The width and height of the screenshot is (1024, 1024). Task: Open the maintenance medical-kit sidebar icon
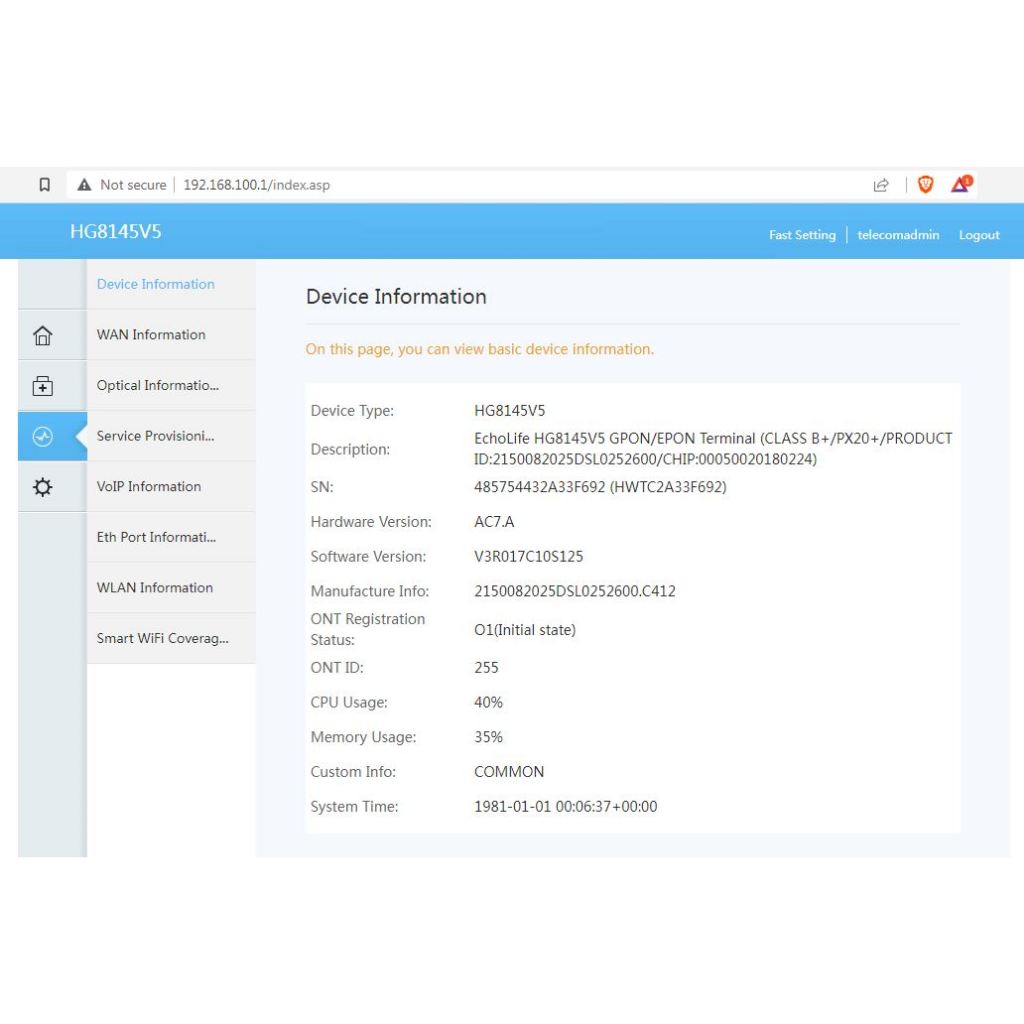(43, 386)
